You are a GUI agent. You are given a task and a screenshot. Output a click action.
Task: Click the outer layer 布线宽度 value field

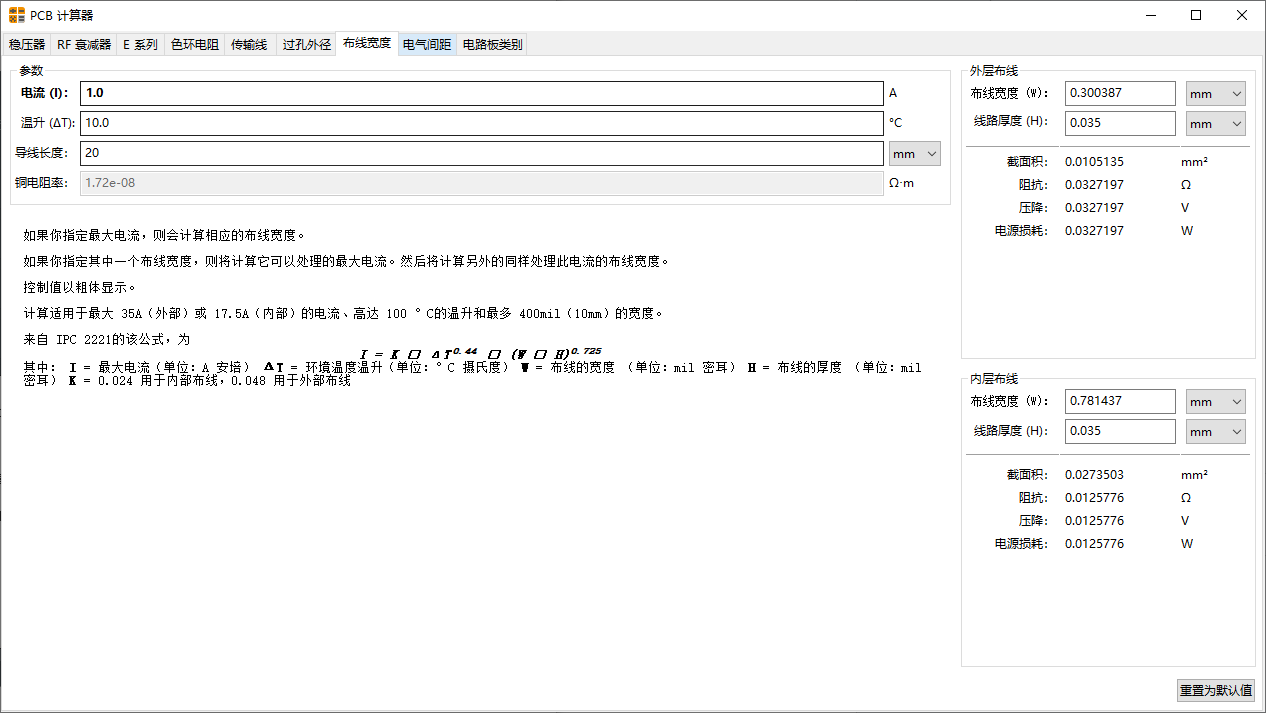point(1119,93)
